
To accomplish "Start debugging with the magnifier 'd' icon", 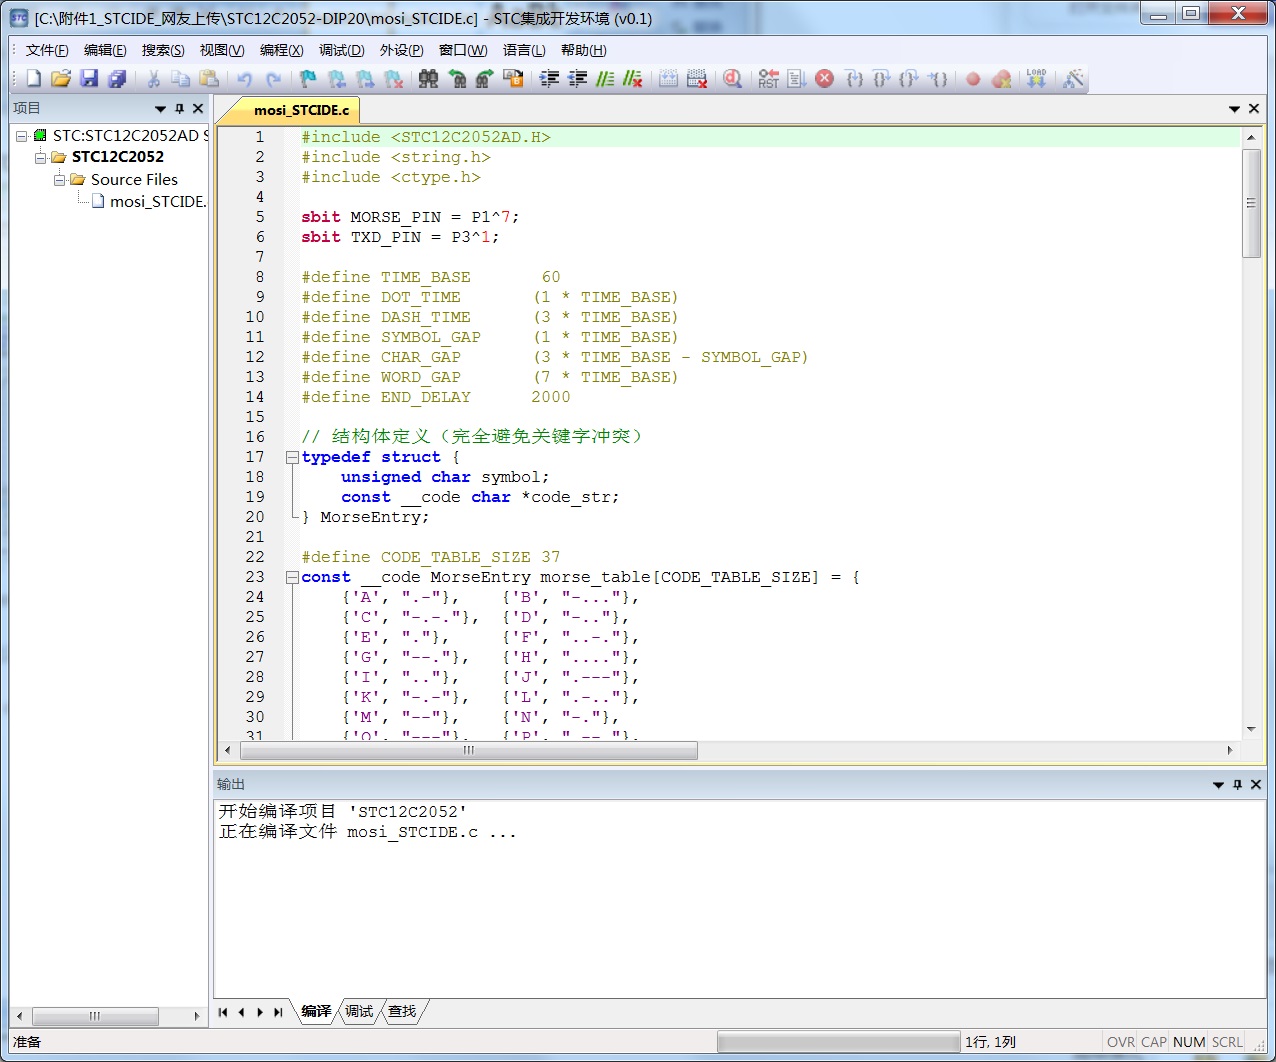I will [733, 79].
